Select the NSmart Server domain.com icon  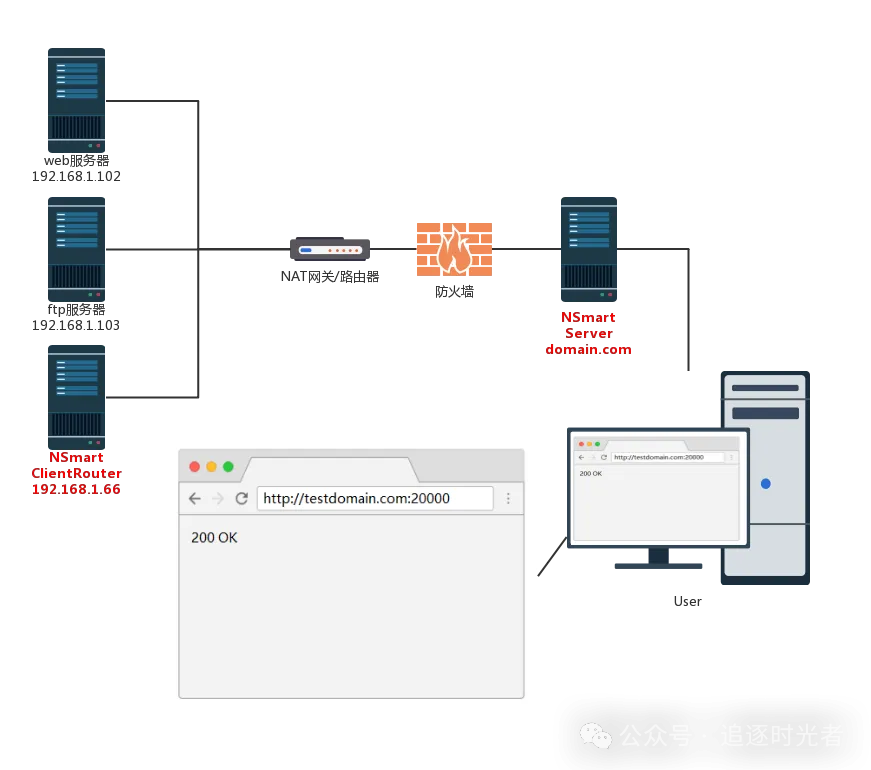pos(589,249)
